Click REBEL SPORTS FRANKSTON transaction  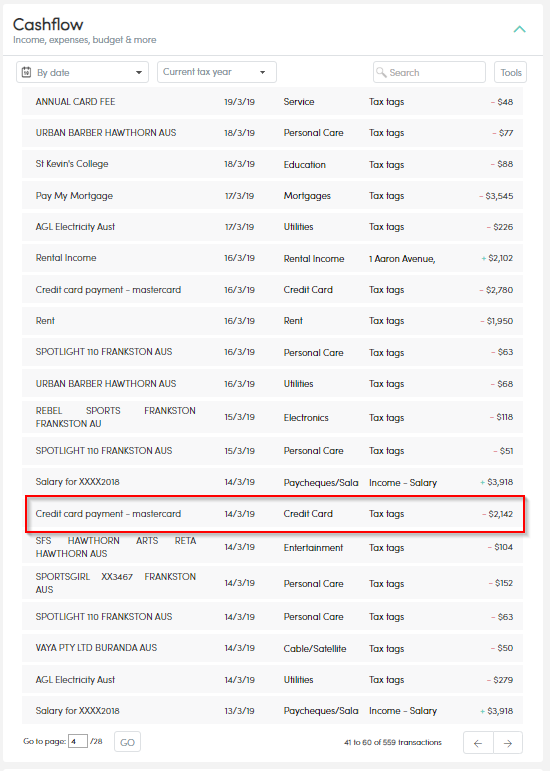tap(272, 417)
